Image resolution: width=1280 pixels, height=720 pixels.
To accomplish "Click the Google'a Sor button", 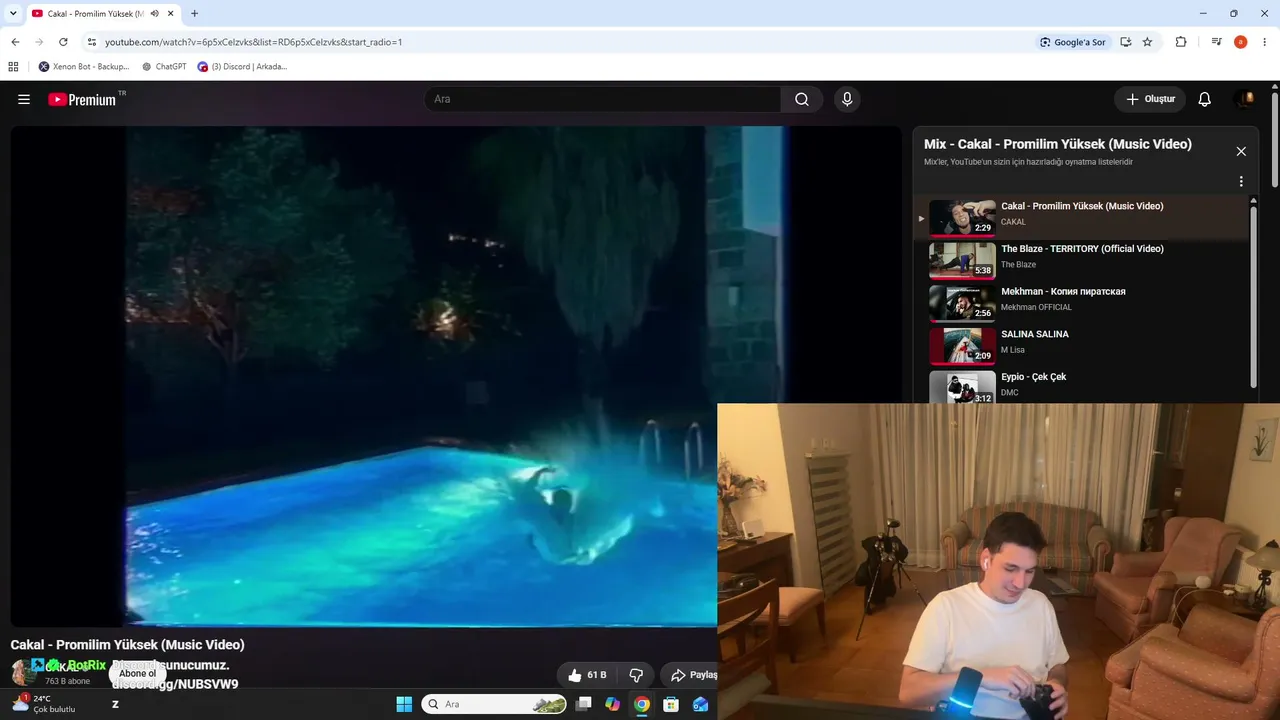I will point(1072,42).
